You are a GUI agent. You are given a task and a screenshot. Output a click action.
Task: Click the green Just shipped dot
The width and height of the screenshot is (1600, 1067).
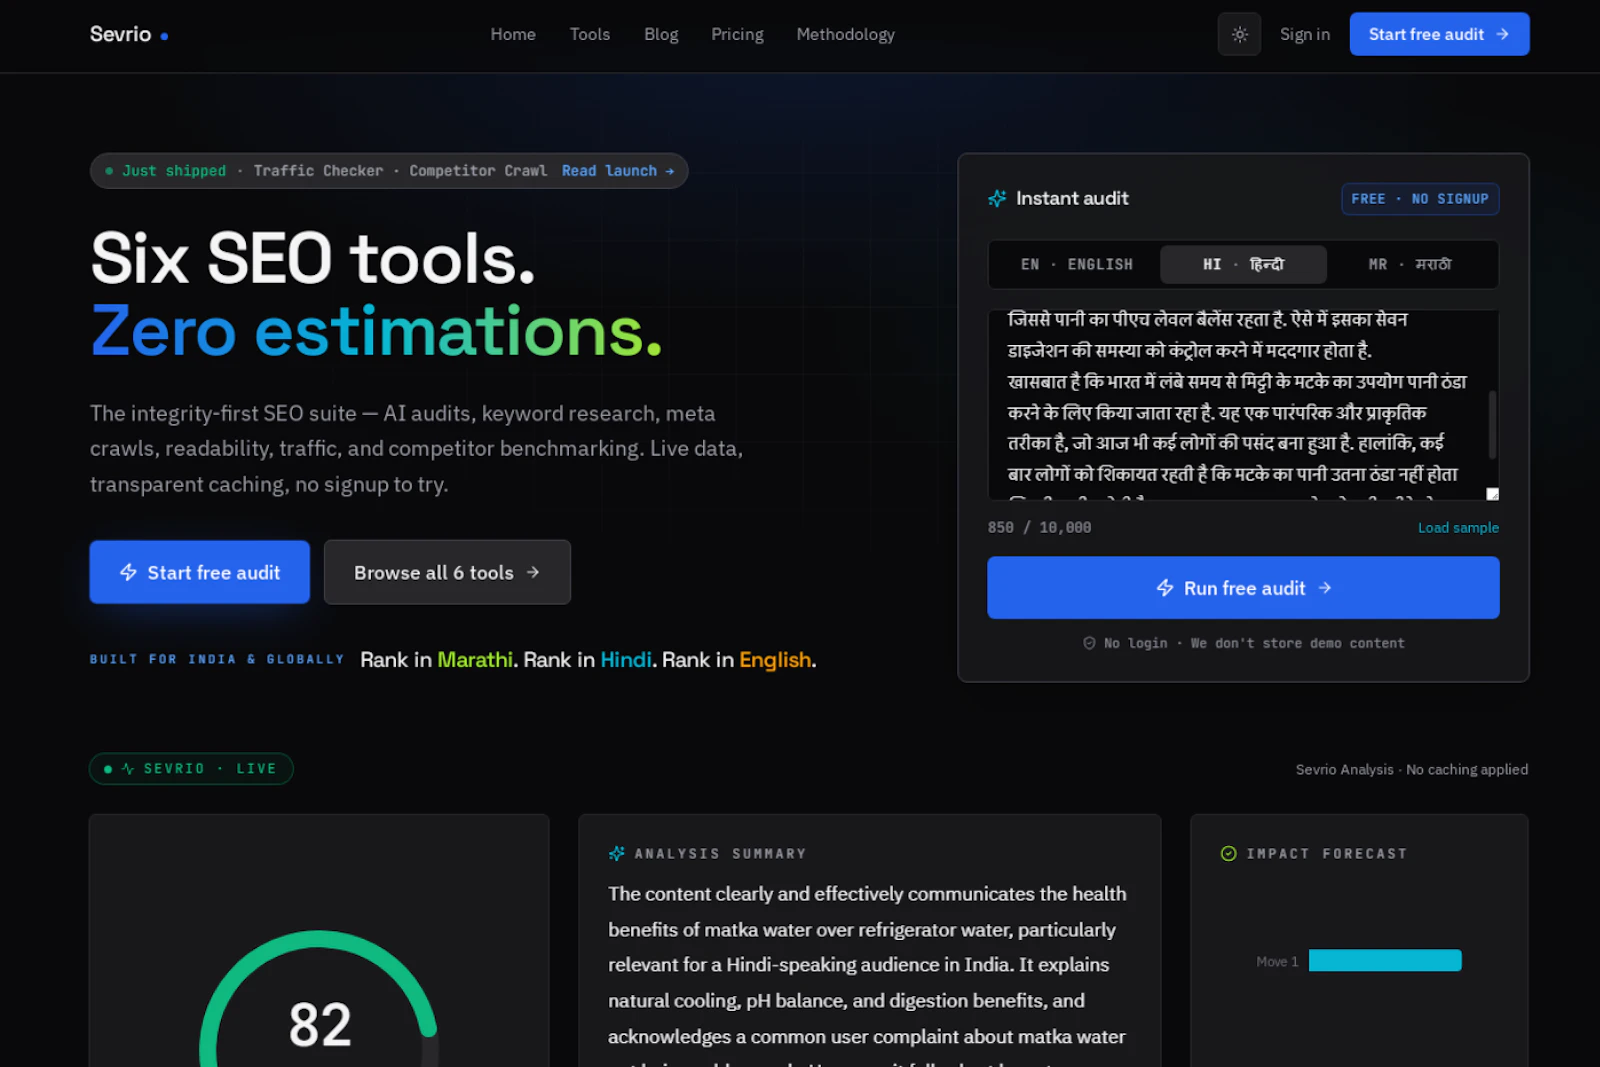[x=109, y=171]
